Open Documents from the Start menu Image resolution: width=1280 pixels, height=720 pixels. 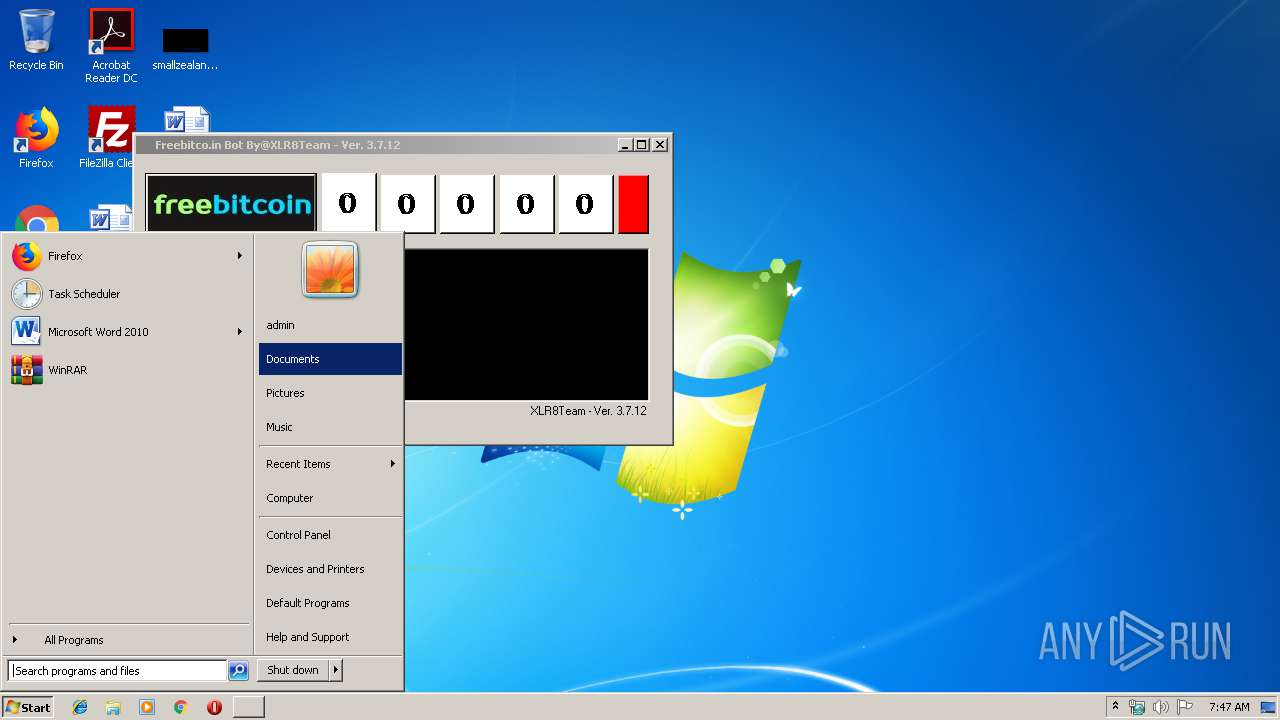coord(330,359)
